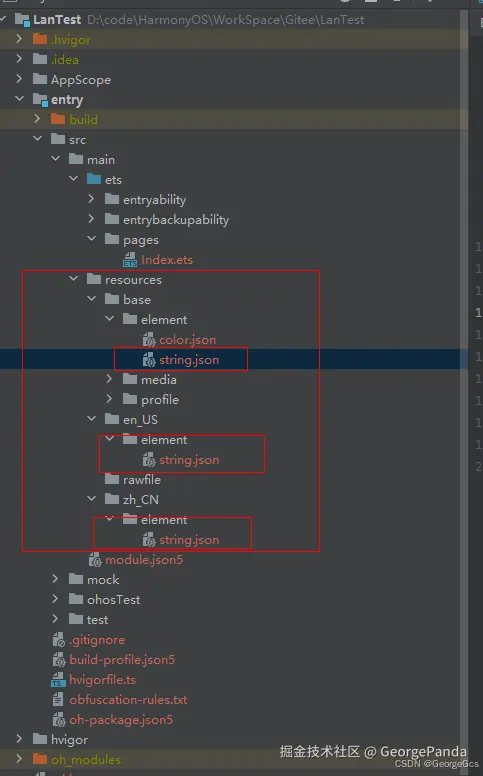Image resolution: width=483 pixels, height=776 pixels.
Task: Click the en_US string.json file icon
Action: coord(148,460)
